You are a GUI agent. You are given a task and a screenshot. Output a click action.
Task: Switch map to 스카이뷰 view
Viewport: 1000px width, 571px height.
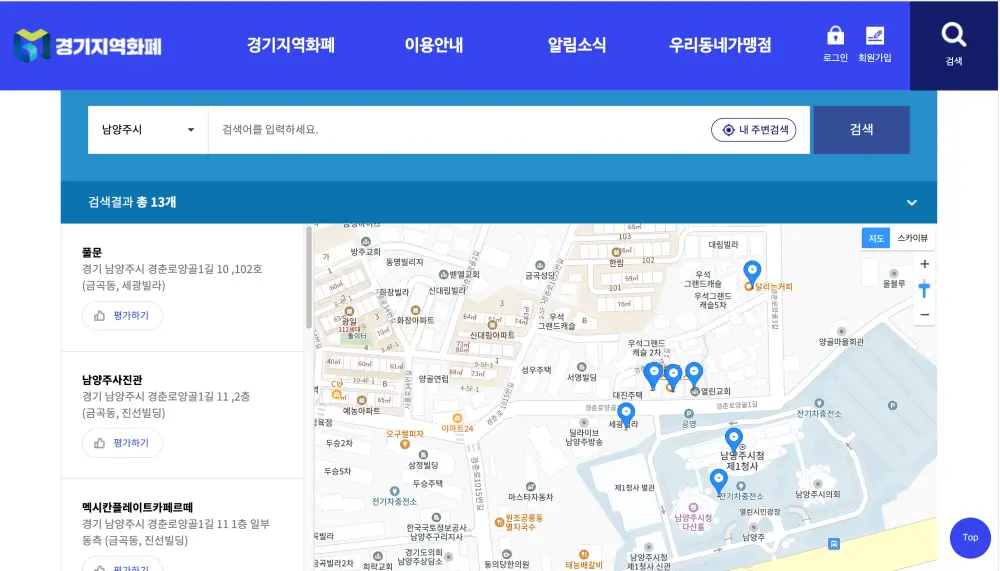(x=912, y=238)
